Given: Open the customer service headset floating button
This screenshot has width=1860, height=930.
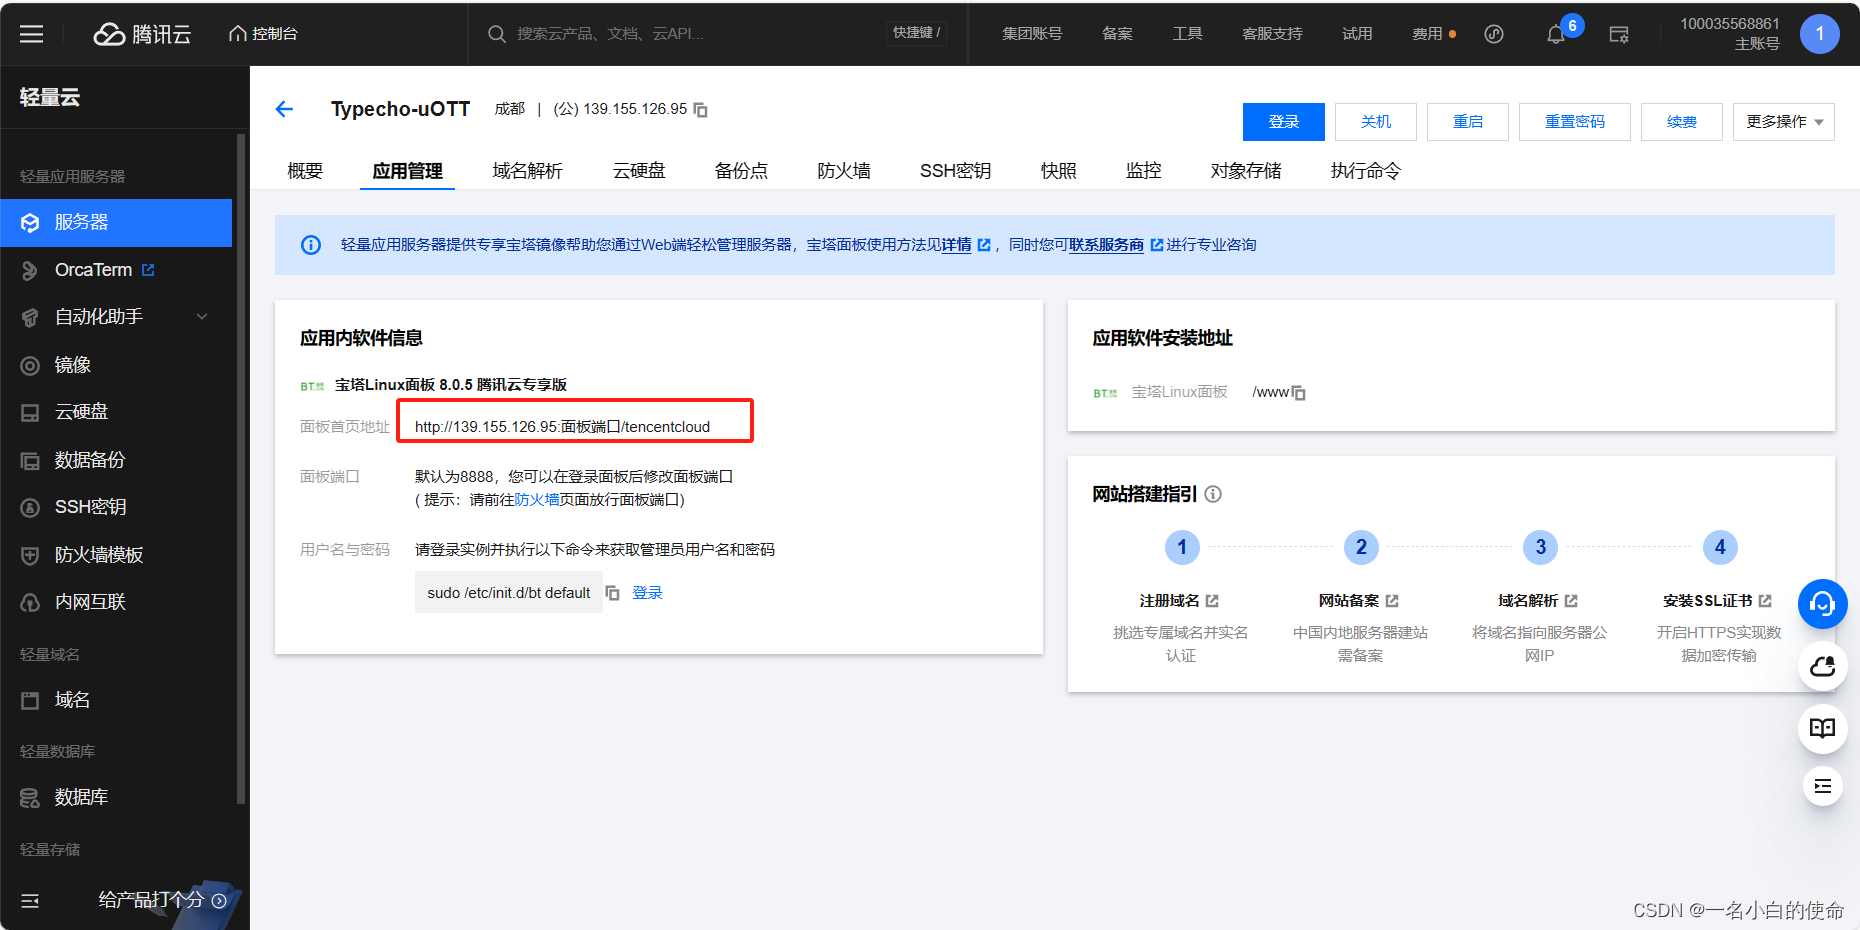Looking at the screenshot, I should coord(1822,603).
